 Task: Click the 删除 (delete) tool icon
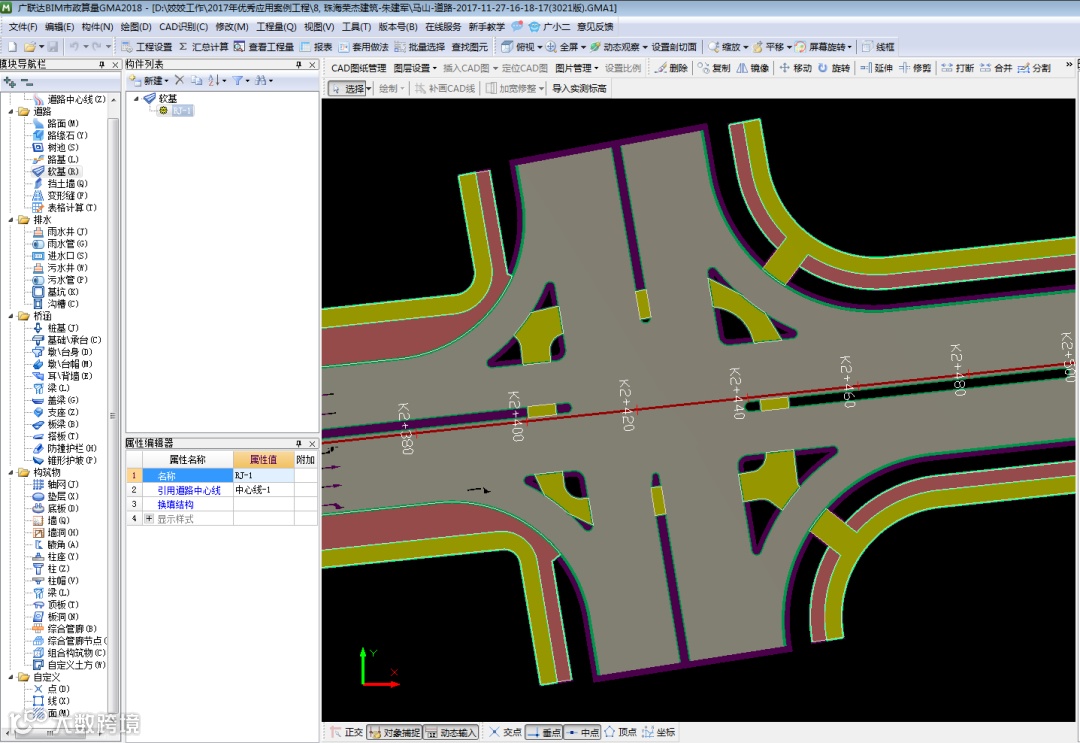[671, 68]
